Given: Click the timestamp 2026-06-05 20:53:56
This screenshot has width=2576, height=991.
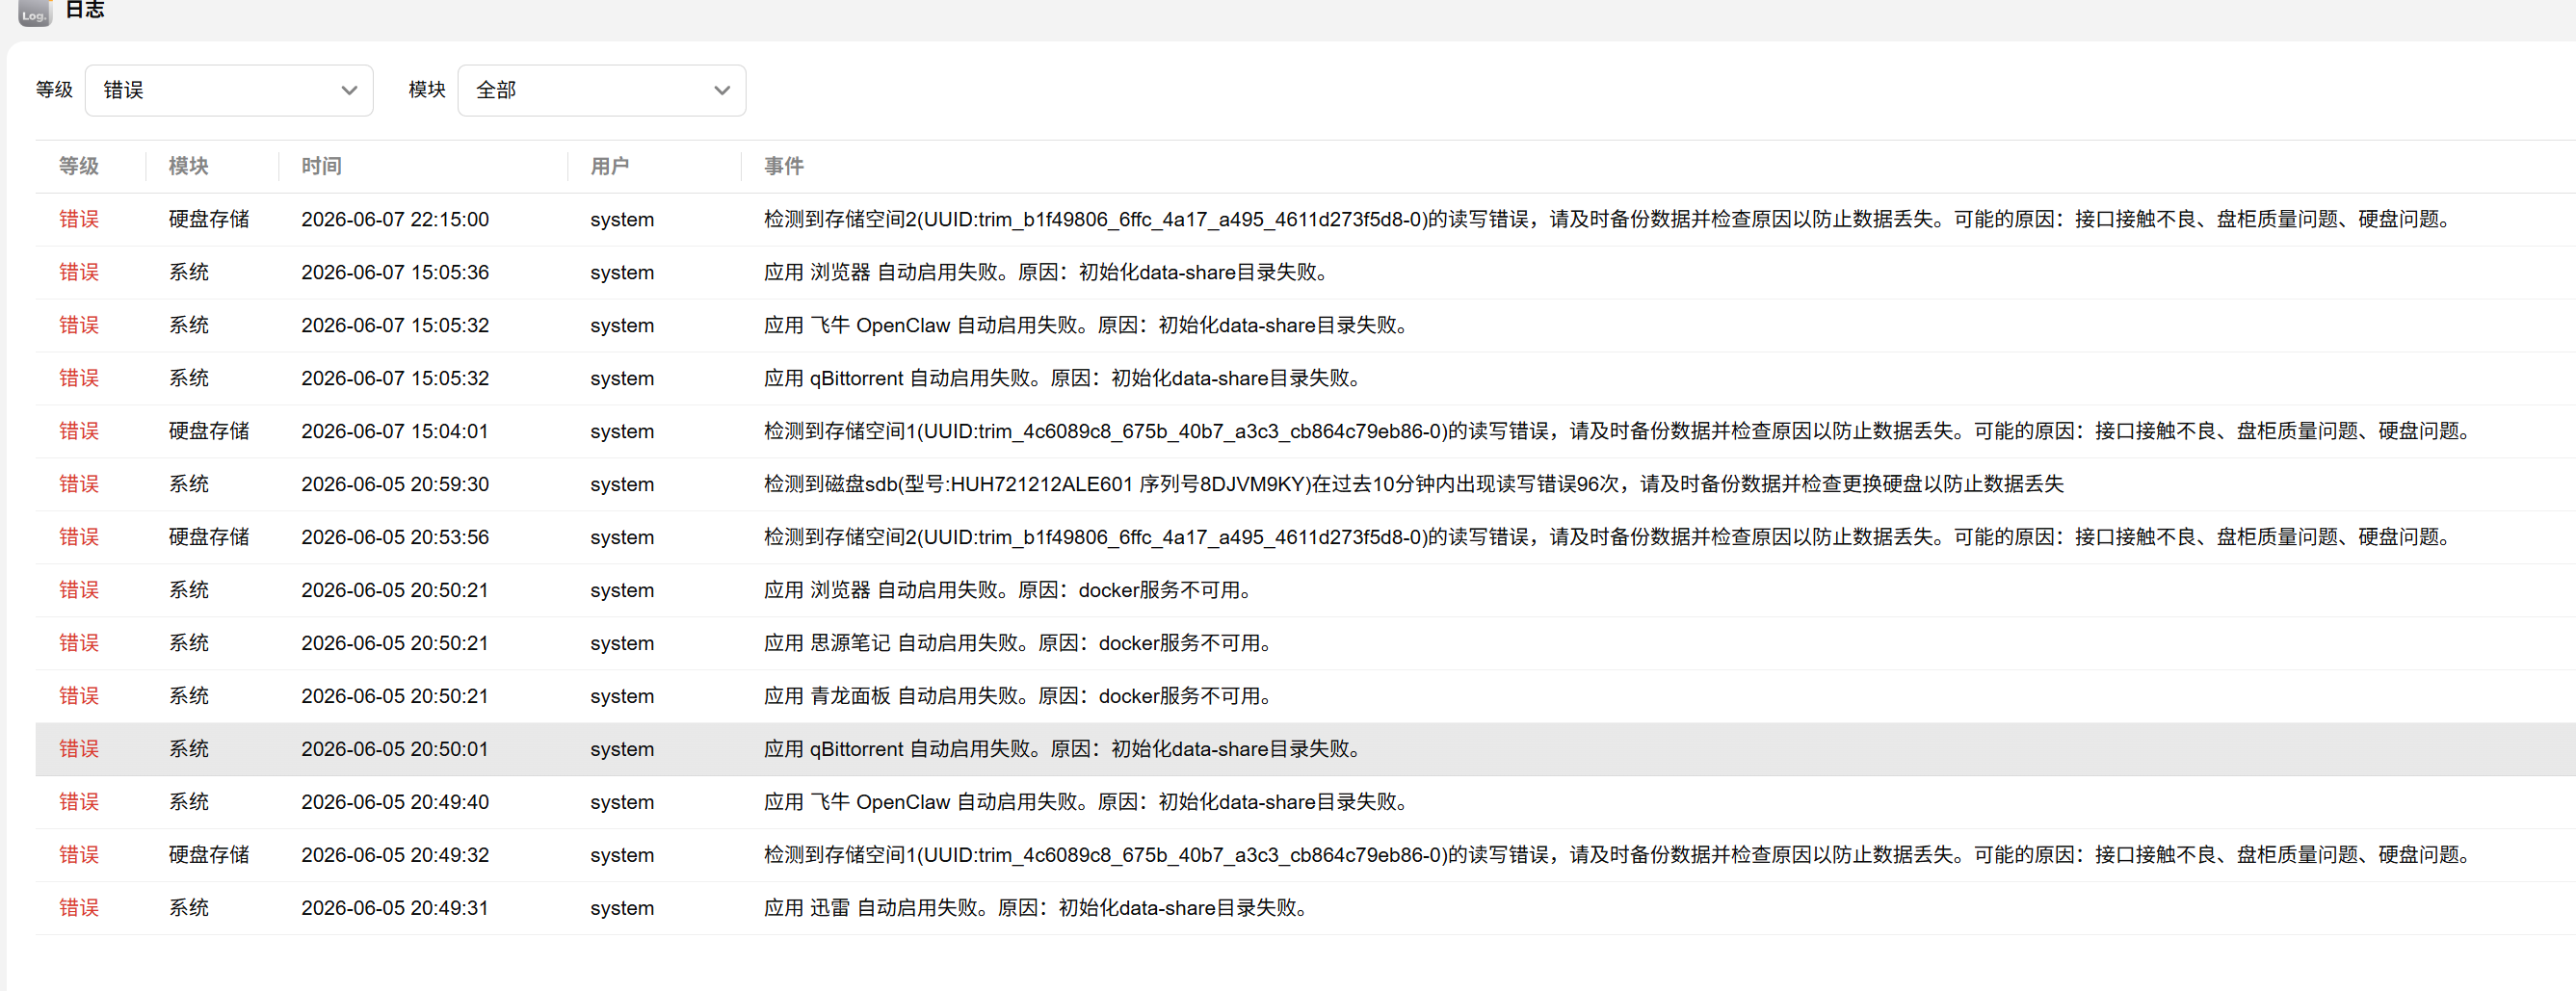Looking at the screenshot, I should point(395,537).
